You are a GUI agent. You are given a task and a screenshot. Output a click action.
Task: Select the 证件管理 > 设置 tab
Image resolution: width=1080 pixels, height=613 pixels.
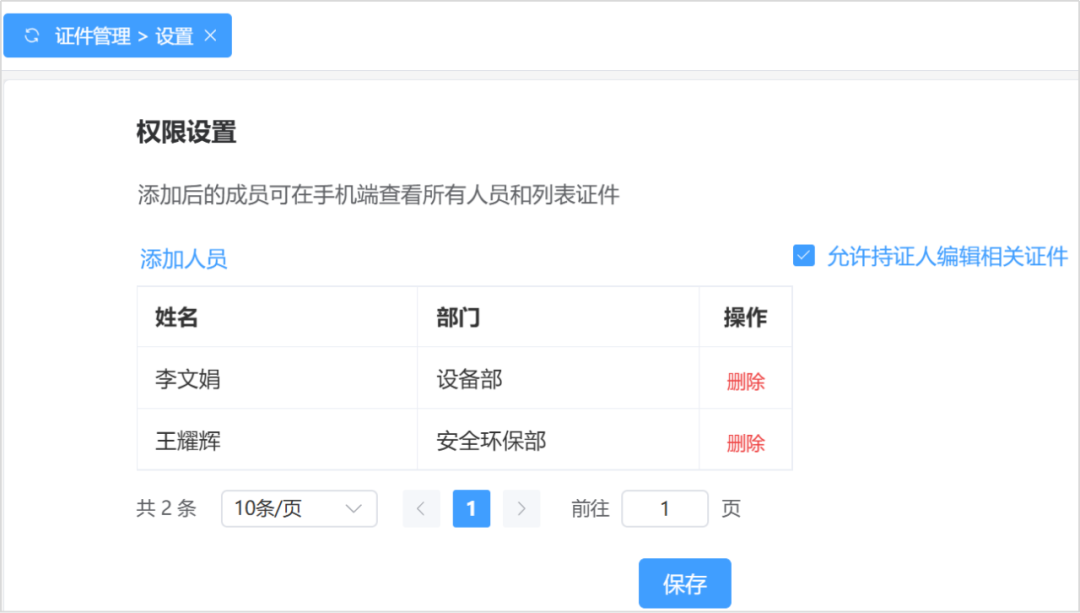(x=123, y=36)
